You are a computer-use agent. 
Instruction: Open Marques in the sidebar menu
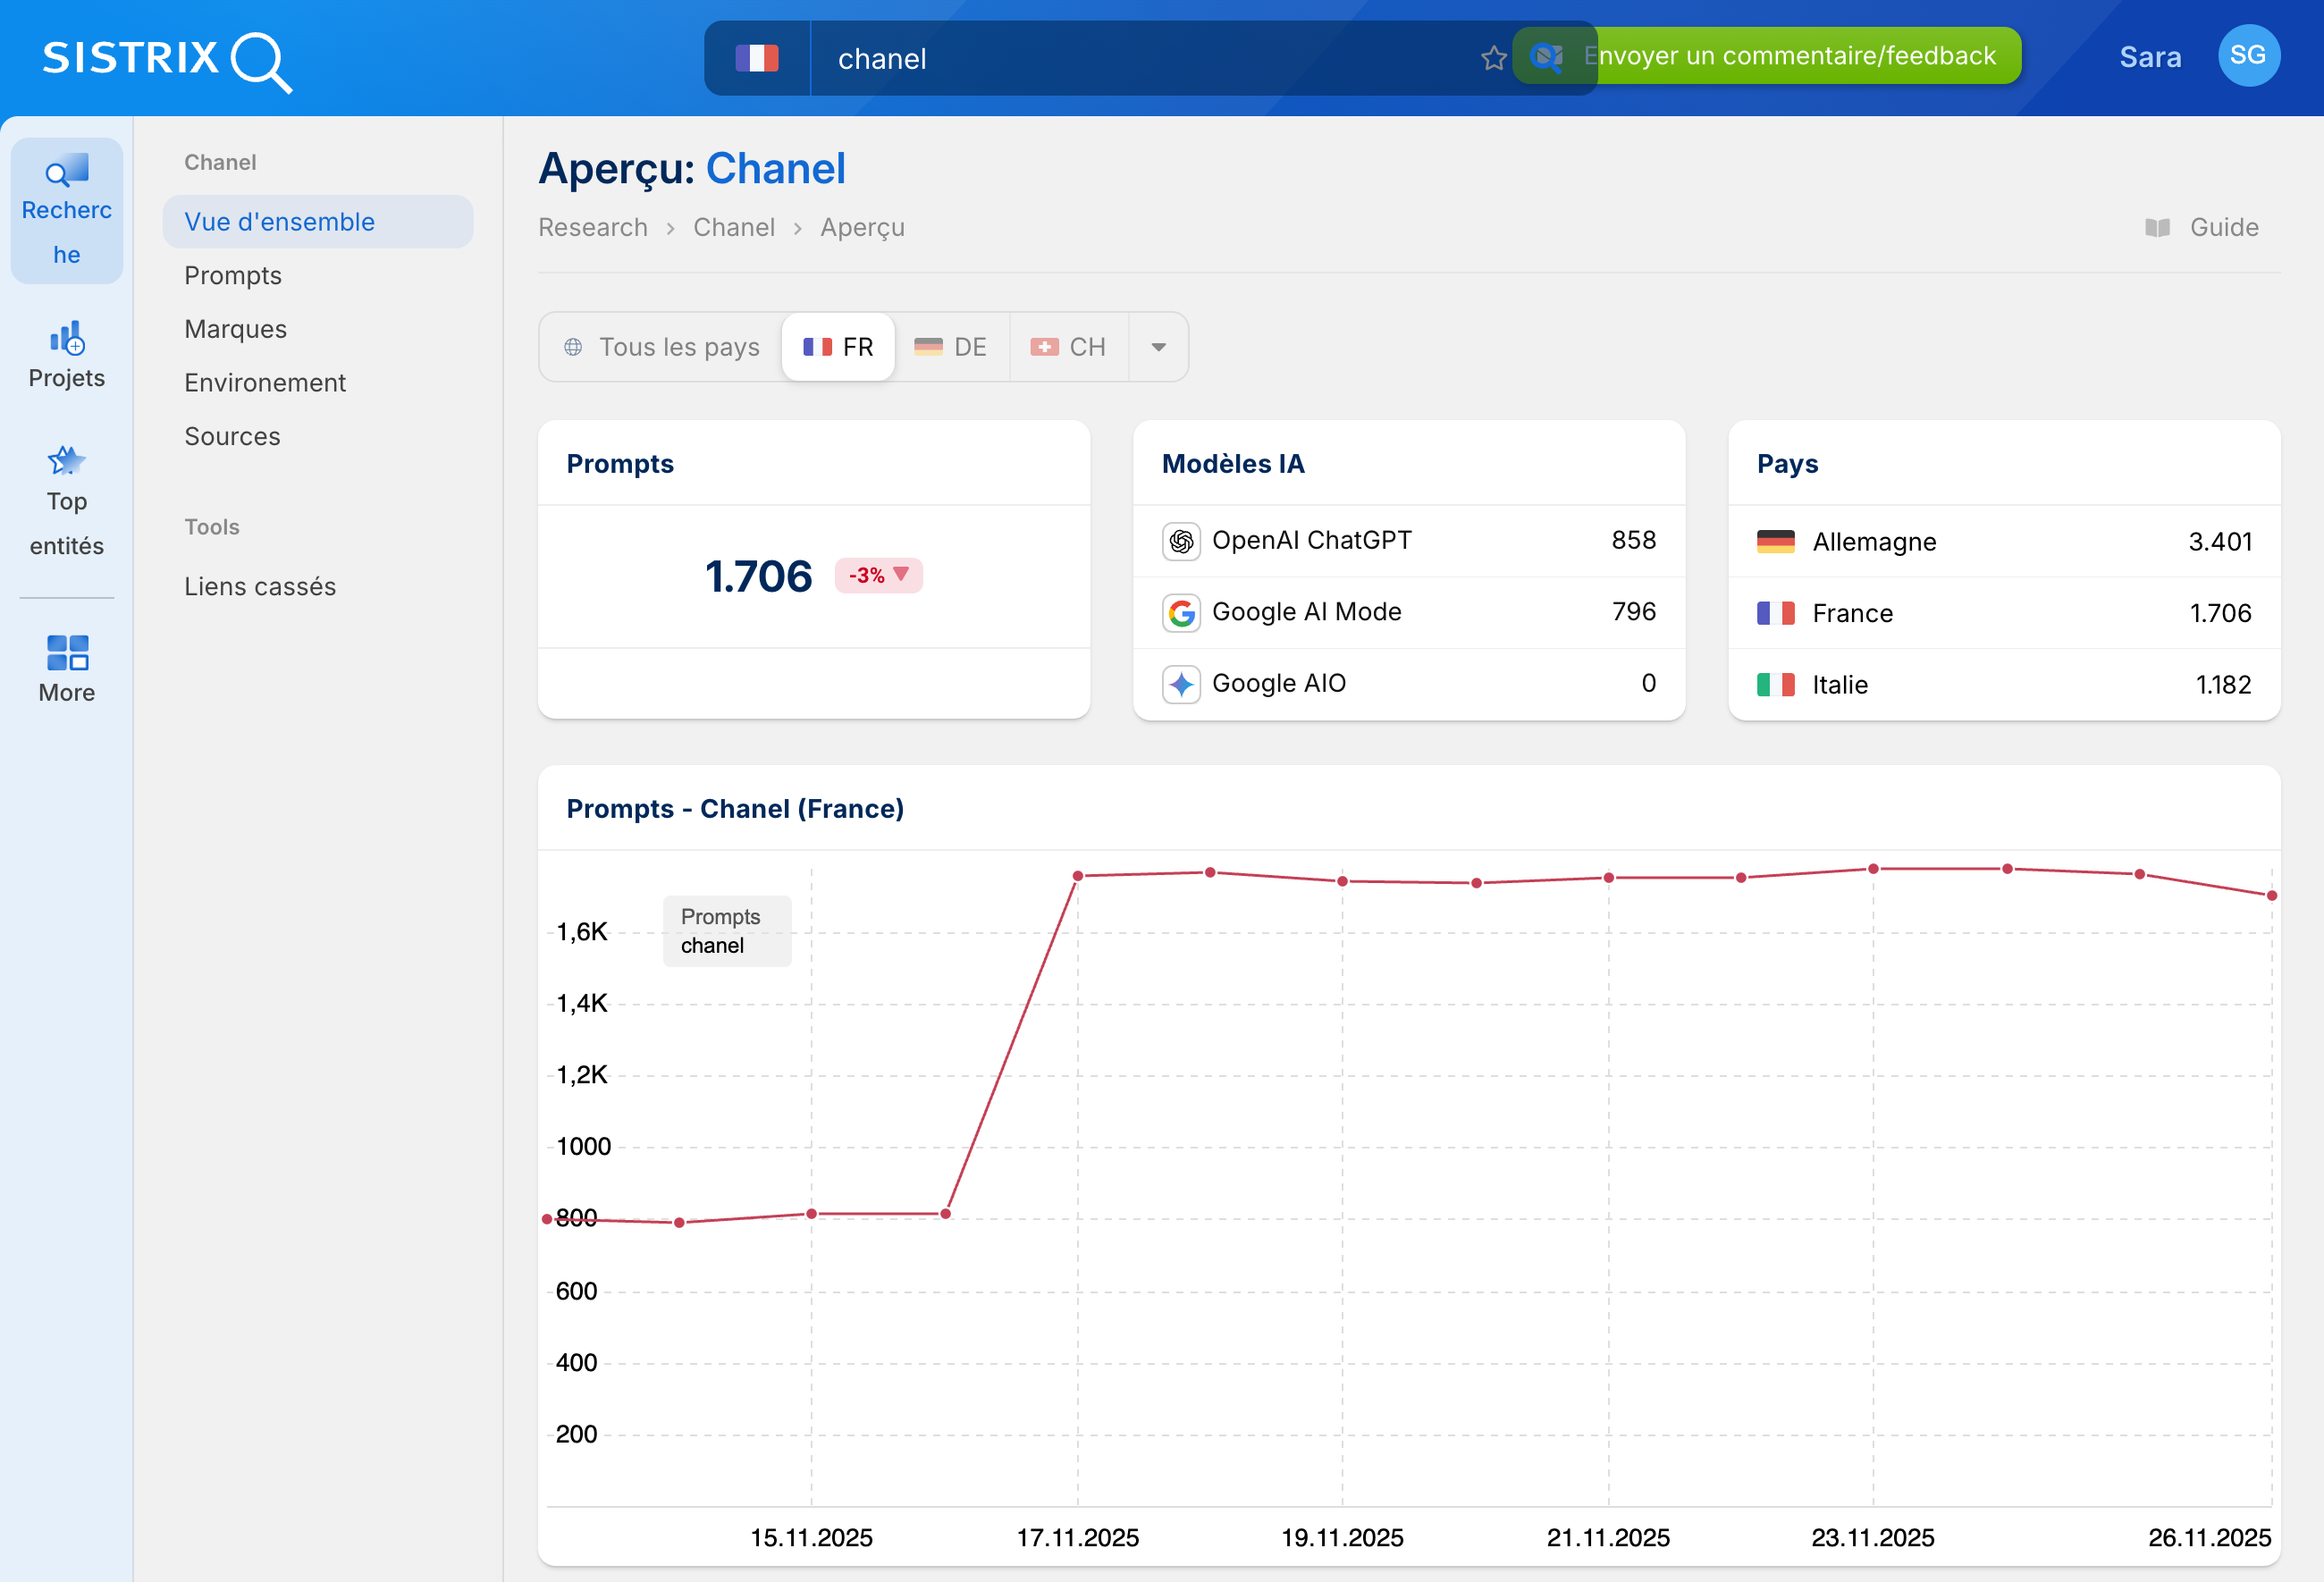(235, 329)
